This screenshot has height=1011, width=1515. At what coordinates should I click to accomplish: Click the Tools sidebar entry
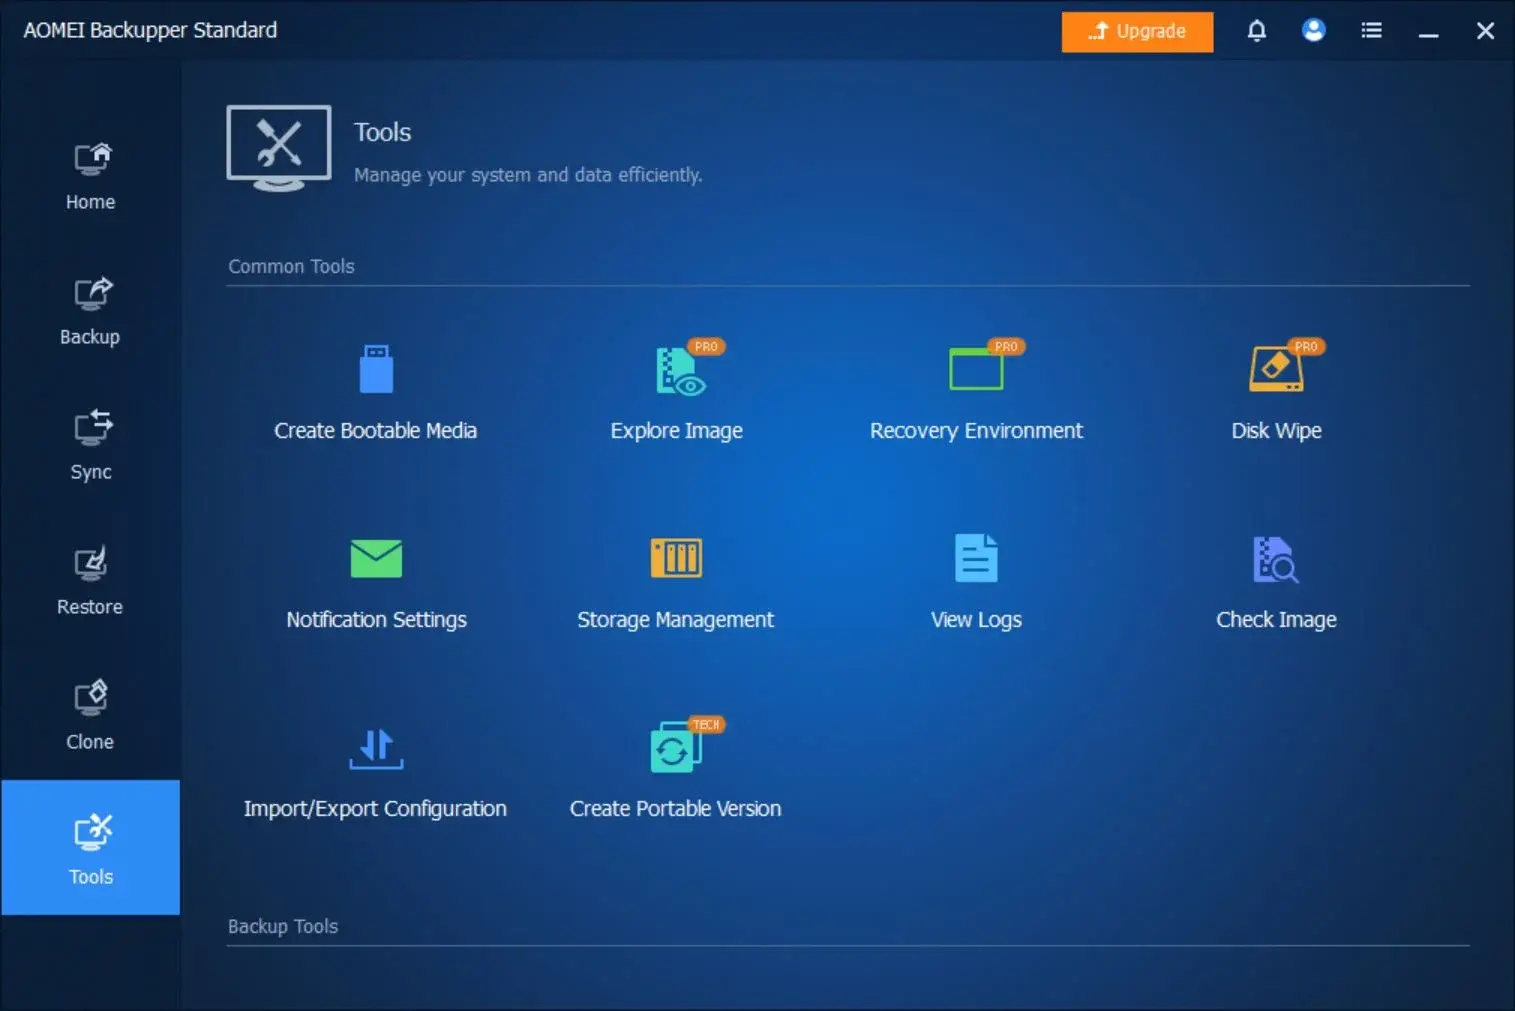90,848
